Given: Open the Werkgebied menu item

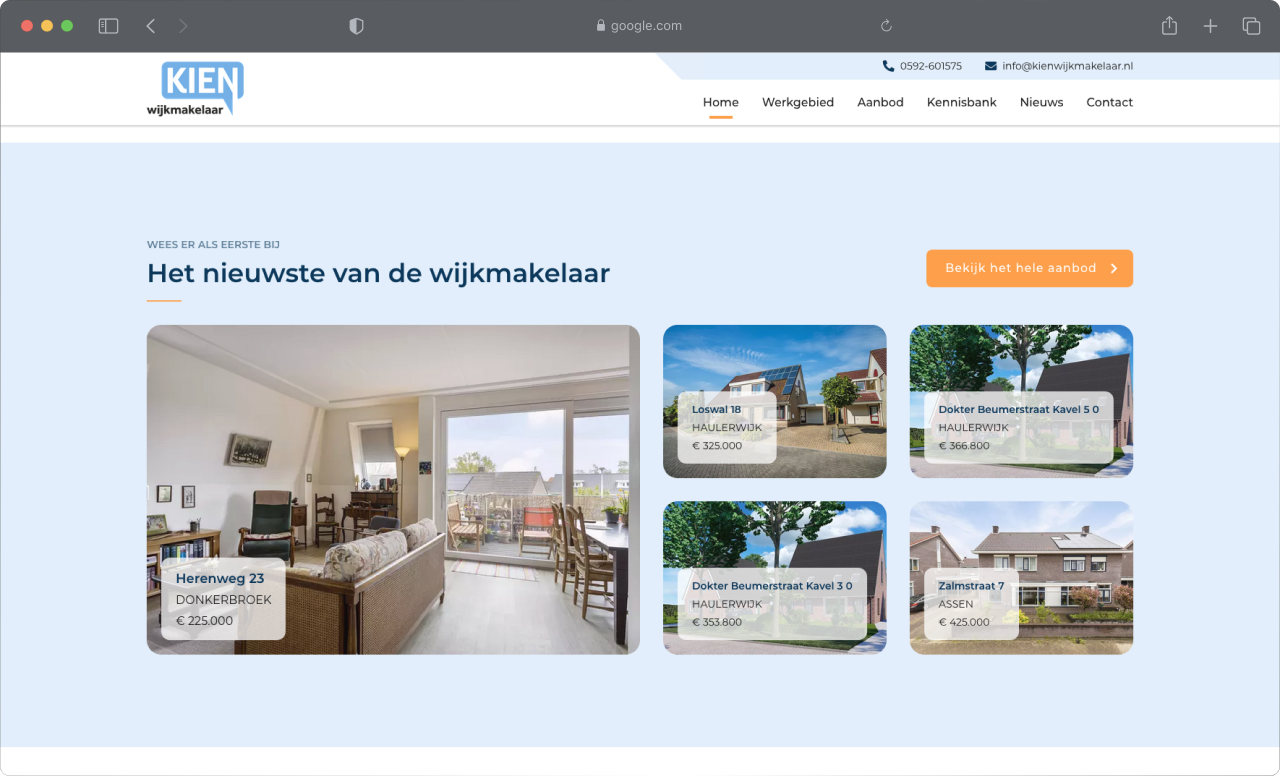Looking at the screenshot, I should [797, 102].
